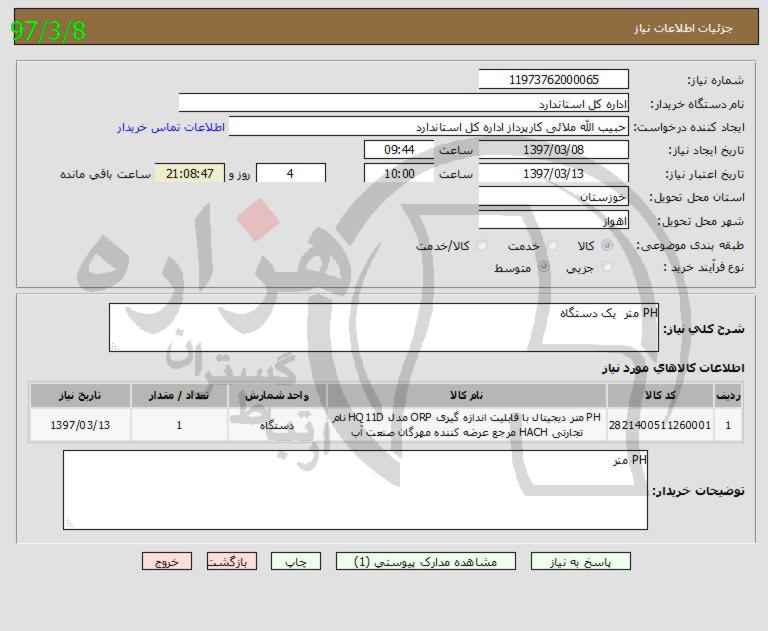768x631 pixels.
Task: Select the کالا radio button
Action: coord(607,245)
